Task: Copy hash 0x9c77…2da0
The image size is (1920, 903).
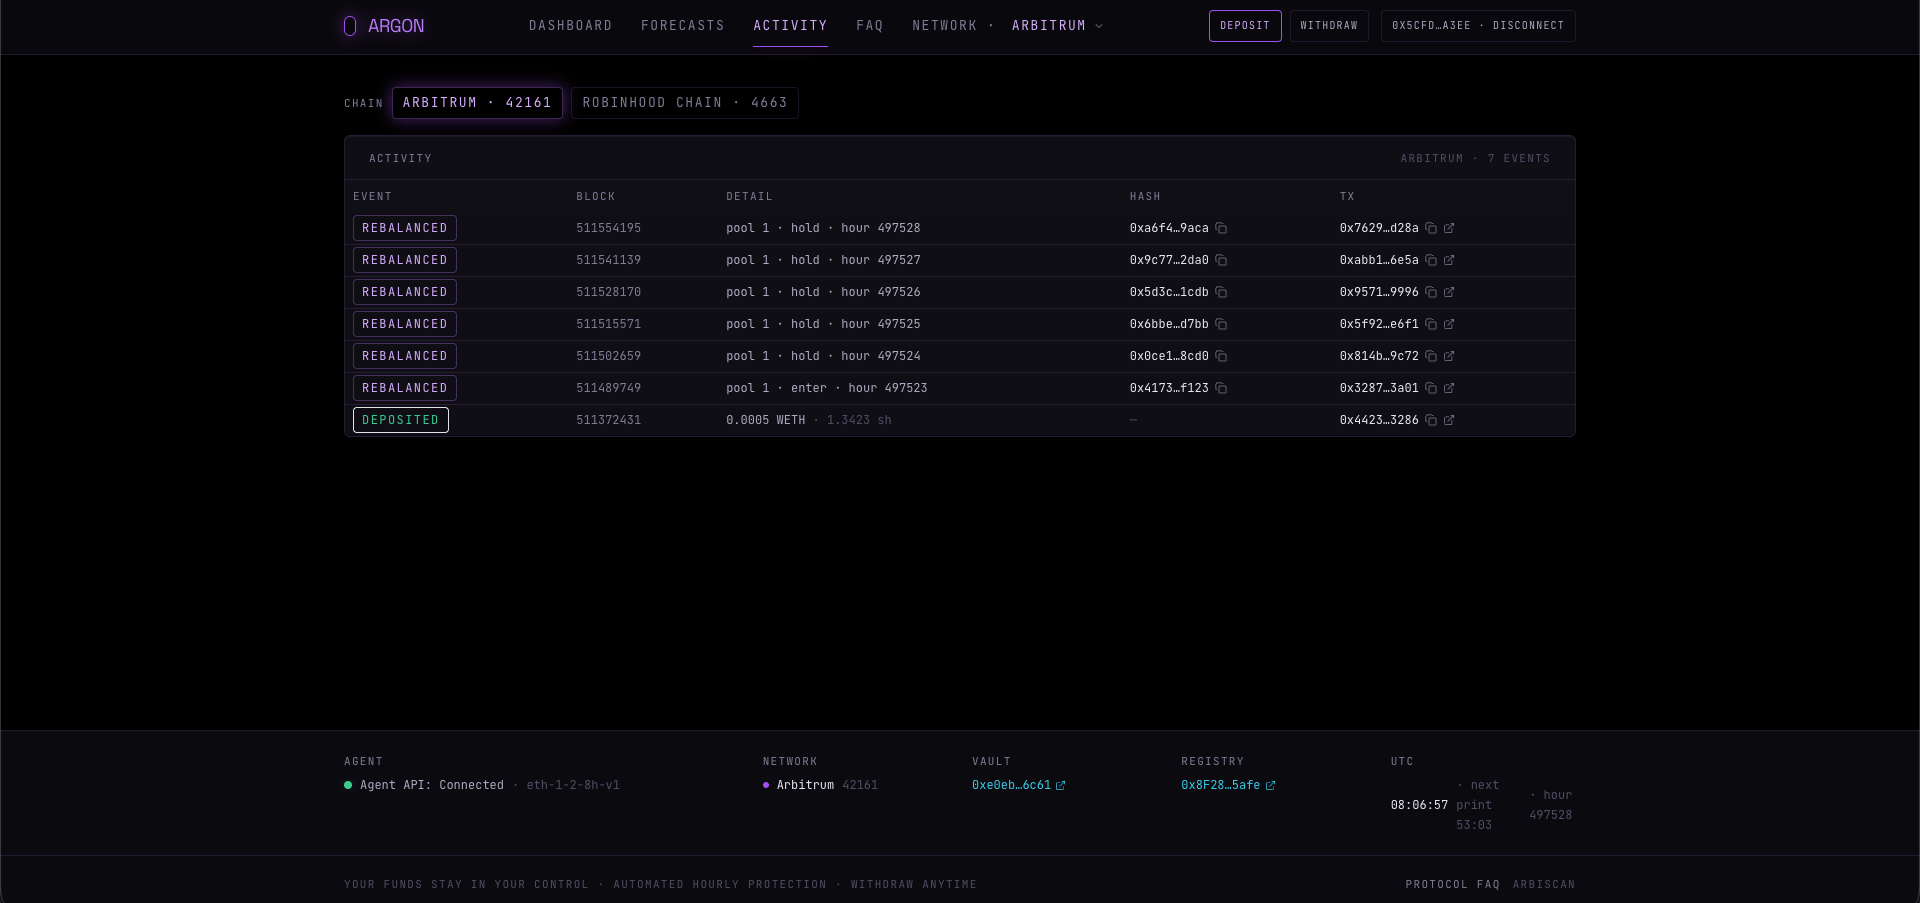Action: (1221, 260)
